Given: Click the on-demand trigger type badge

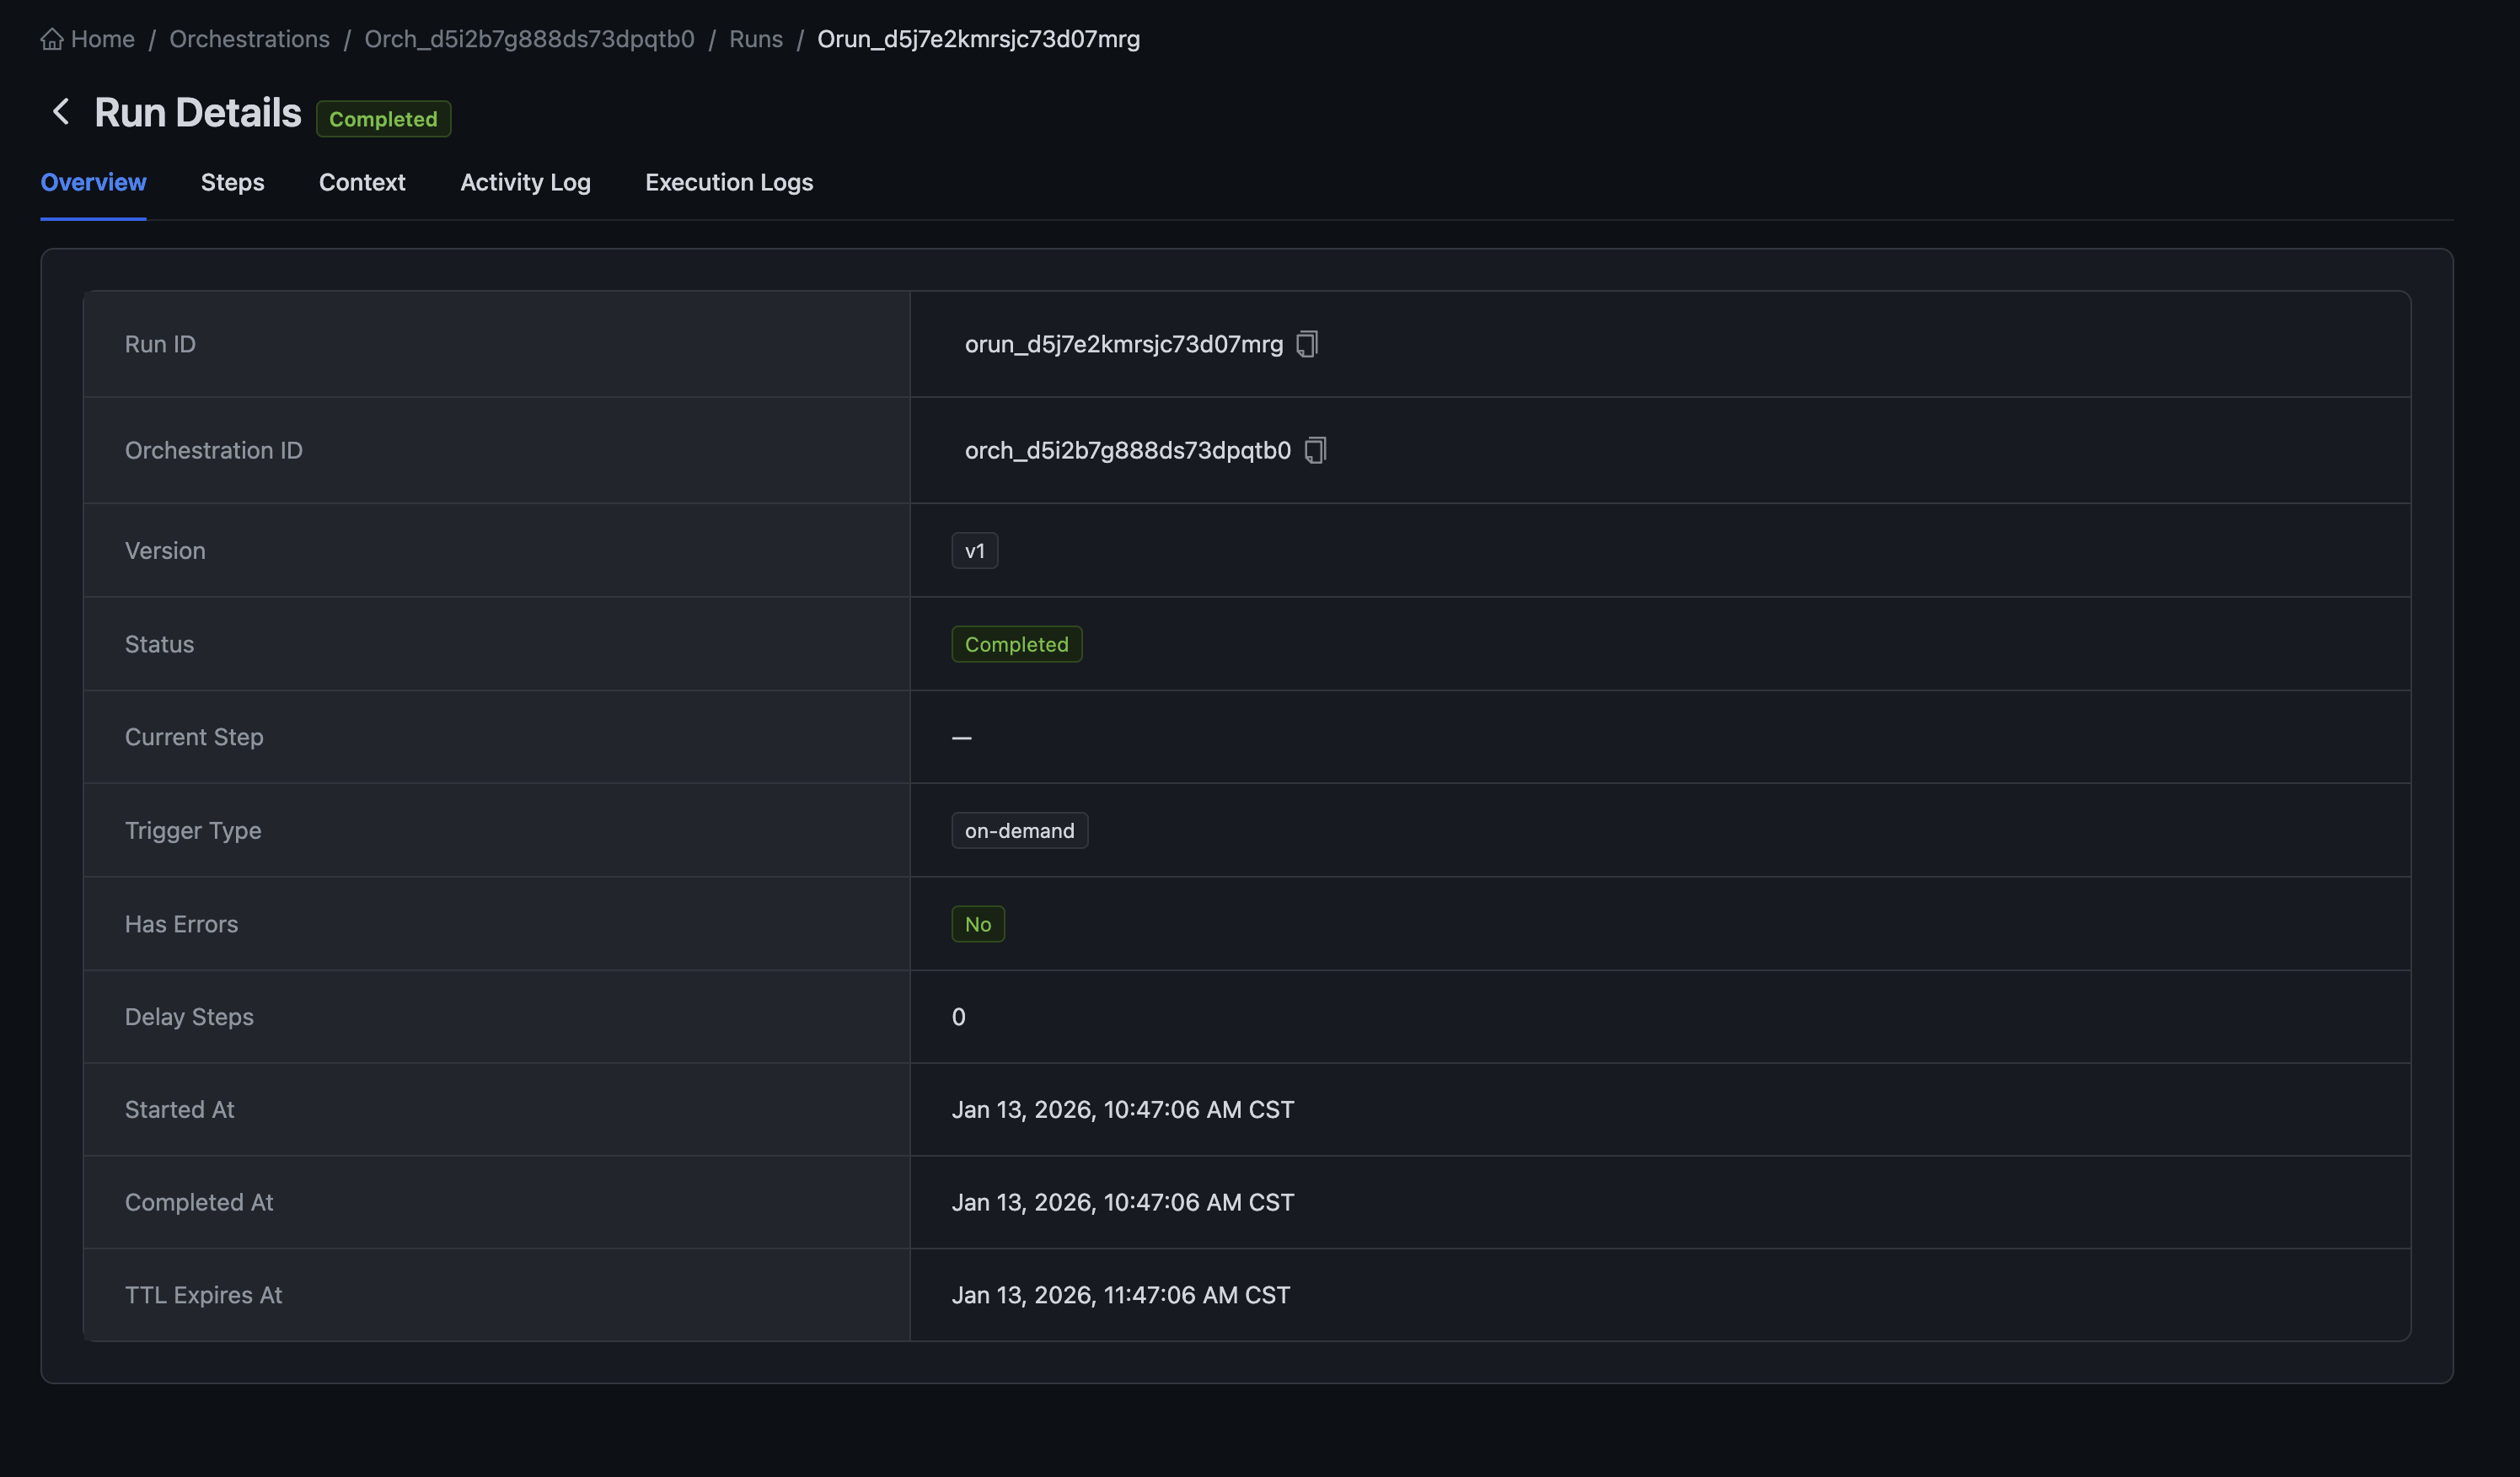Looking at the screenshot, I should [1019, 831].
